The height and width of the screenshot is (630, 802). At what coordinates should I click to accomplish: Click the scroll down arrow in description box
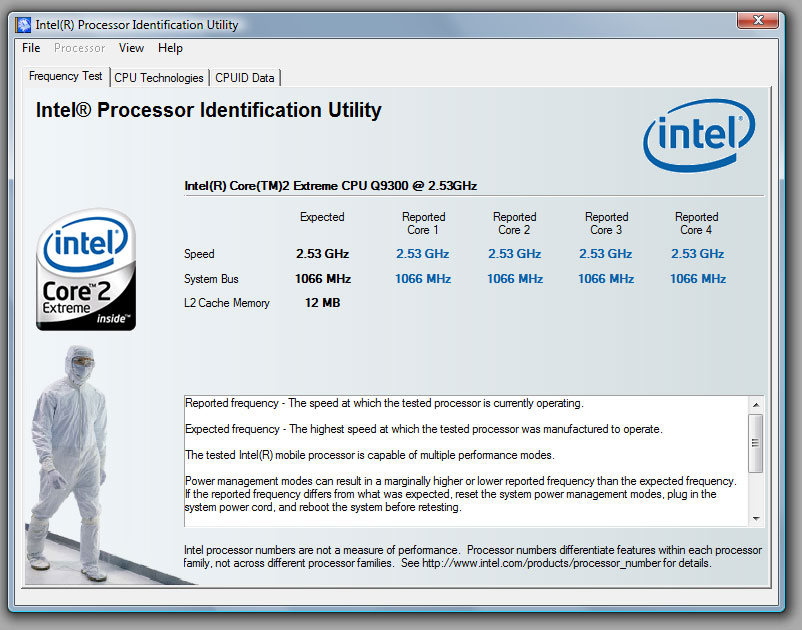[x=756, y=519]
